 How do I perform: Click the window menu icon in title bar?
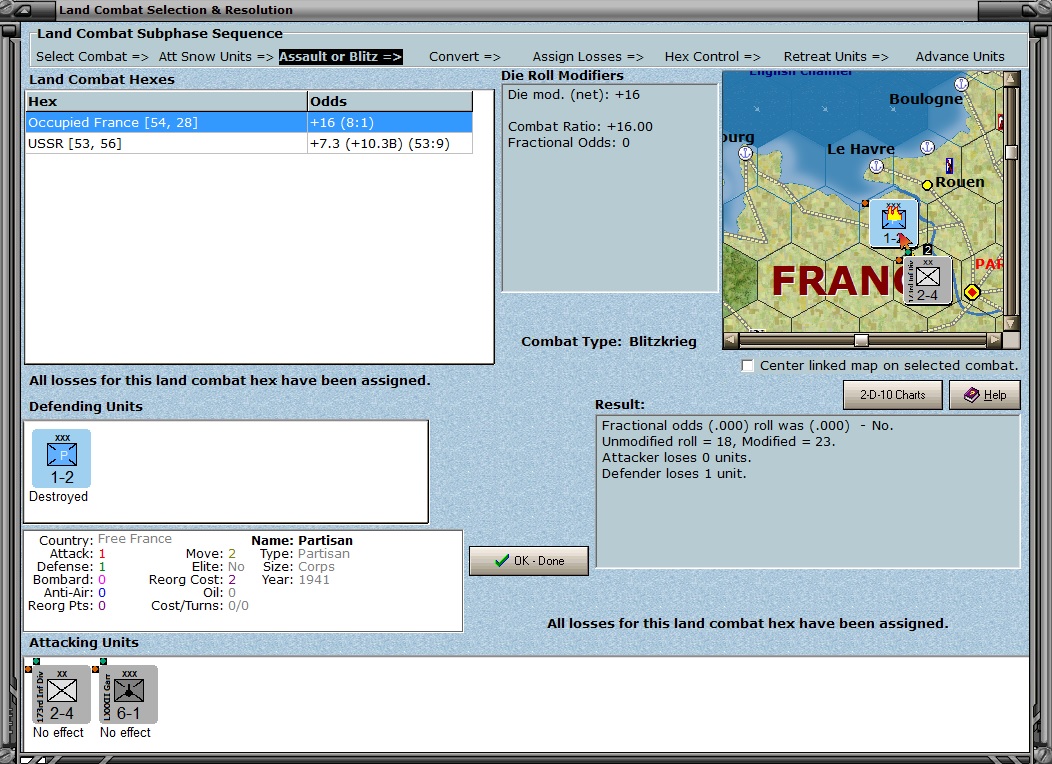22,10
